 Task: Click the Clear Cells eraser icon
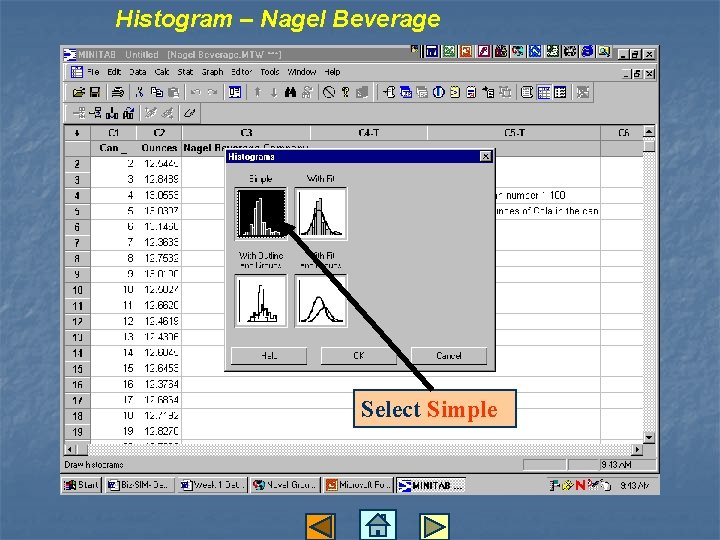pos(189,112)
